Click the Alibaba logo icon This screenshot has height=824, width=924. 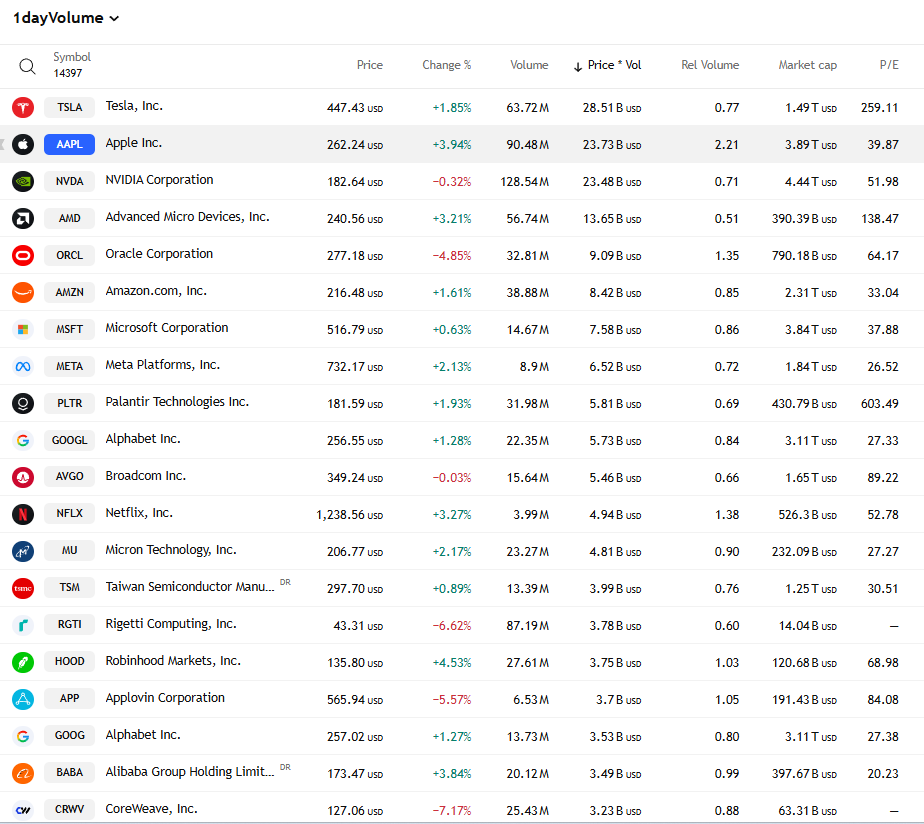pos(23,773)
